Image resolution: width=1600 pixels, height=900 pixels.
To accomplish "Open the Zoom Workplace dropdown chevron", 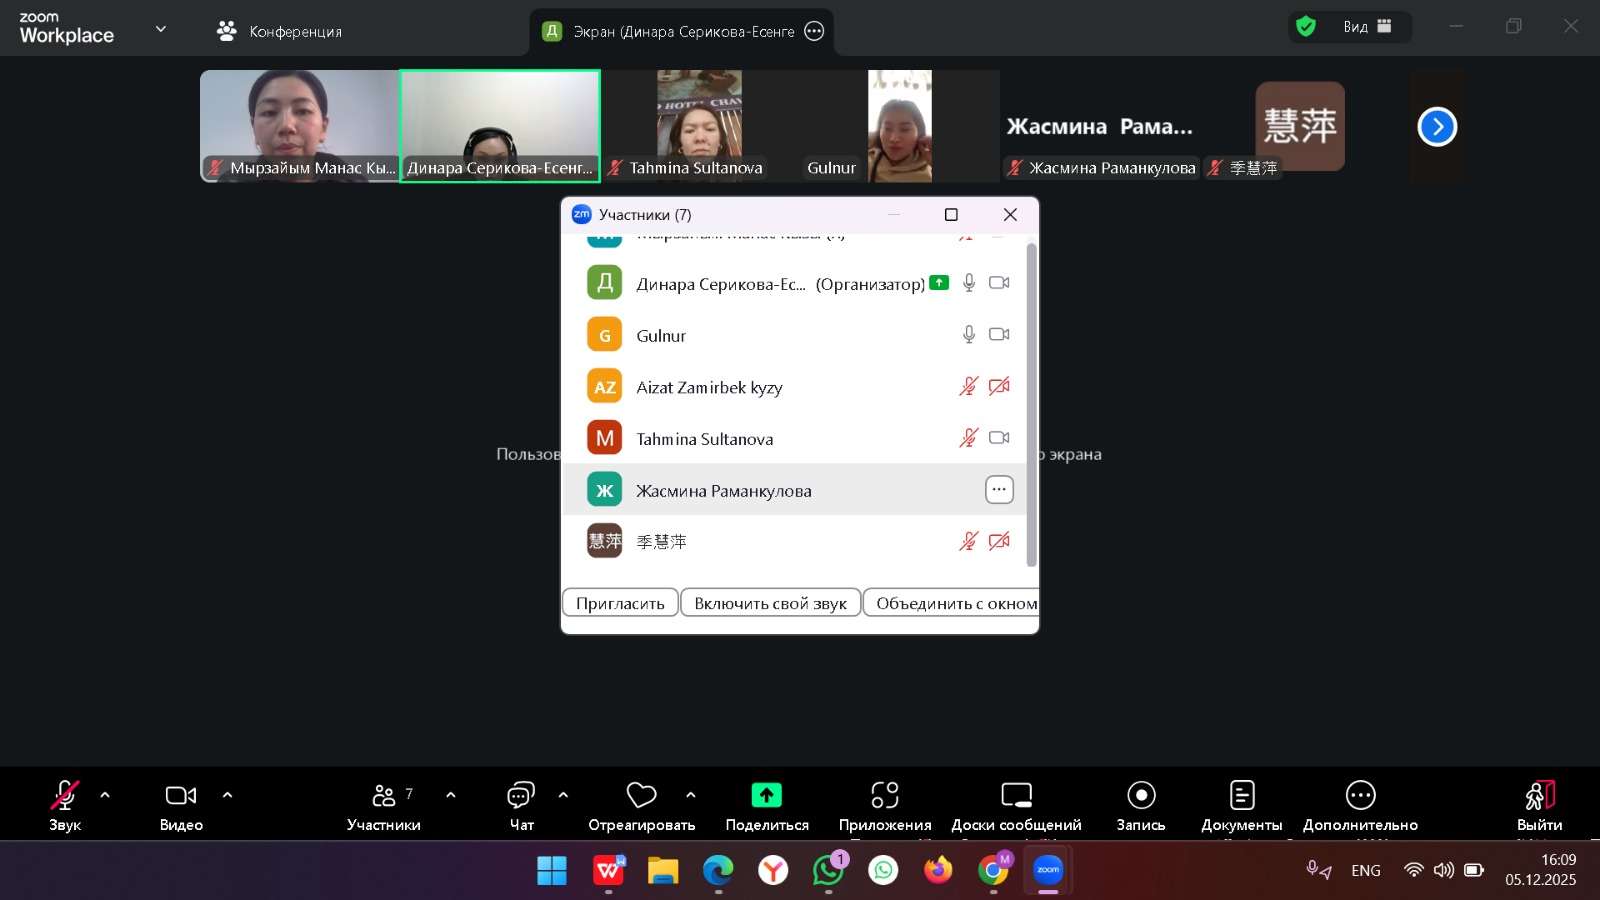I will (x=160, y=29).
